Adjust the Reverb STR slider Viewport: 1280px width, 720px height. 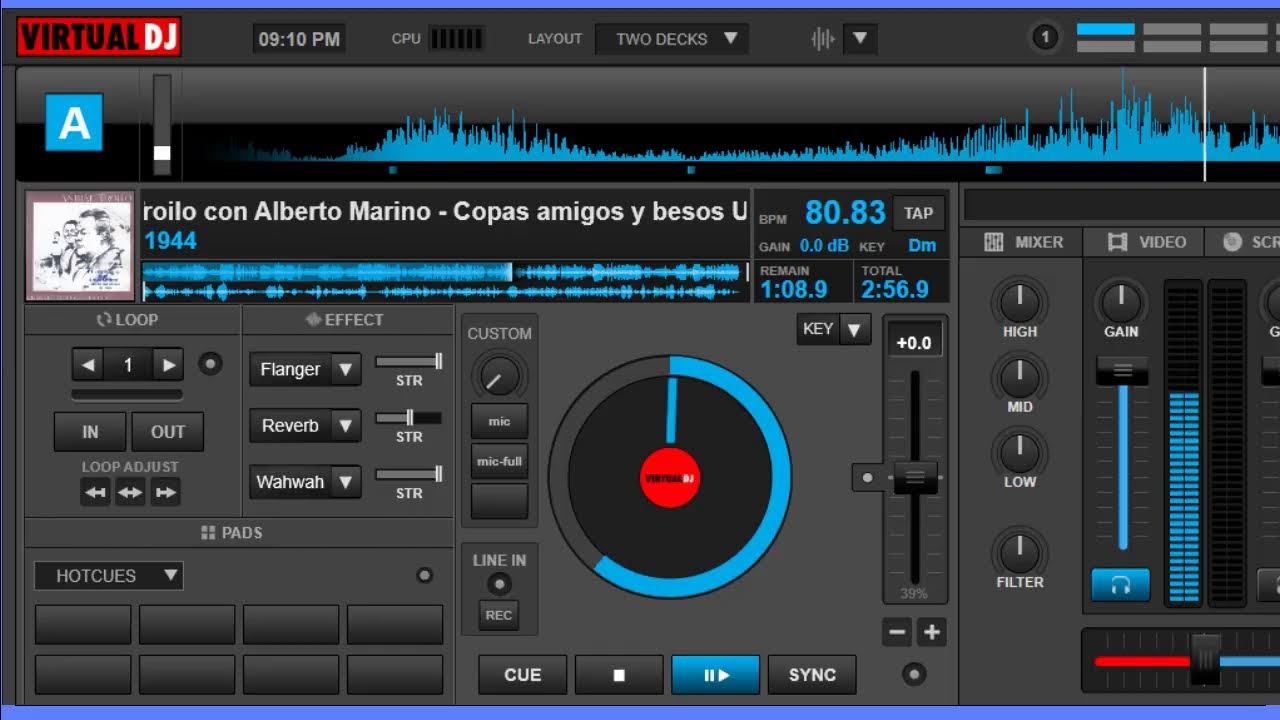(x=409, y=417)
